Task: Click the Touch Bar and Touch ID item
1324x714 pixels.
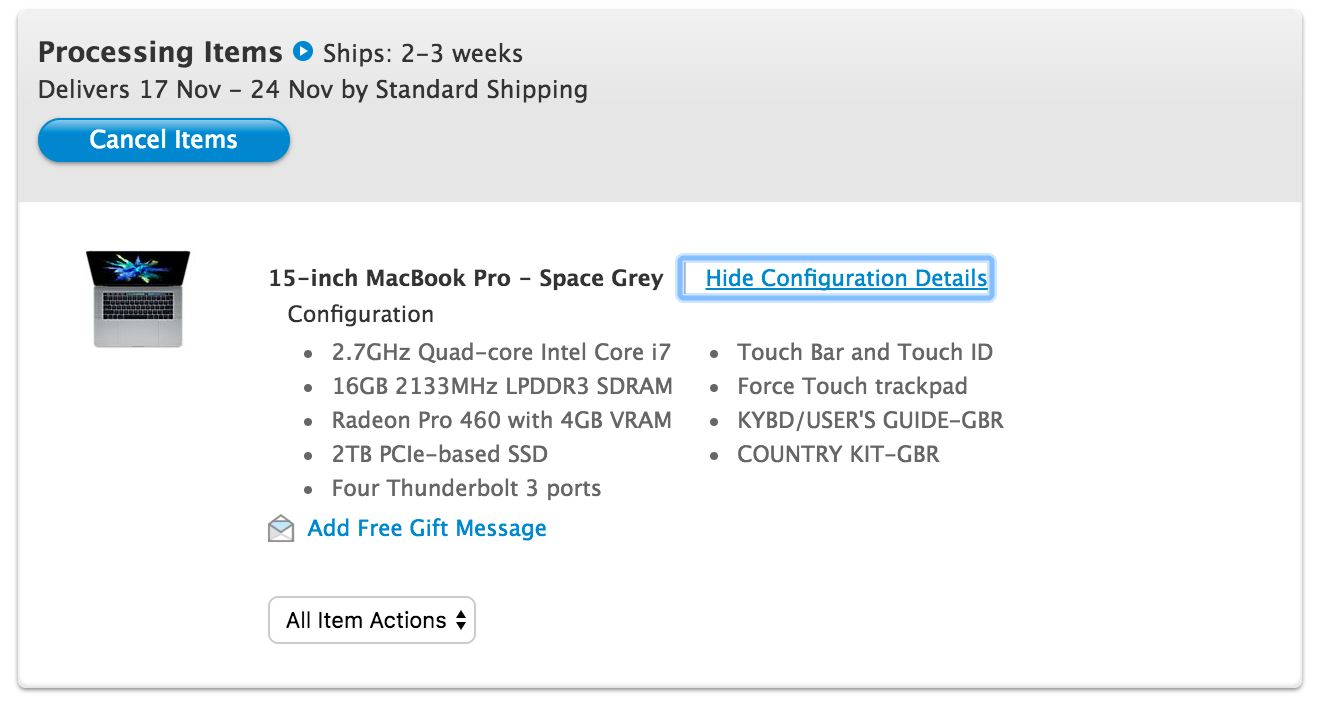Action: pyautogui.click(x=865, y=352)
